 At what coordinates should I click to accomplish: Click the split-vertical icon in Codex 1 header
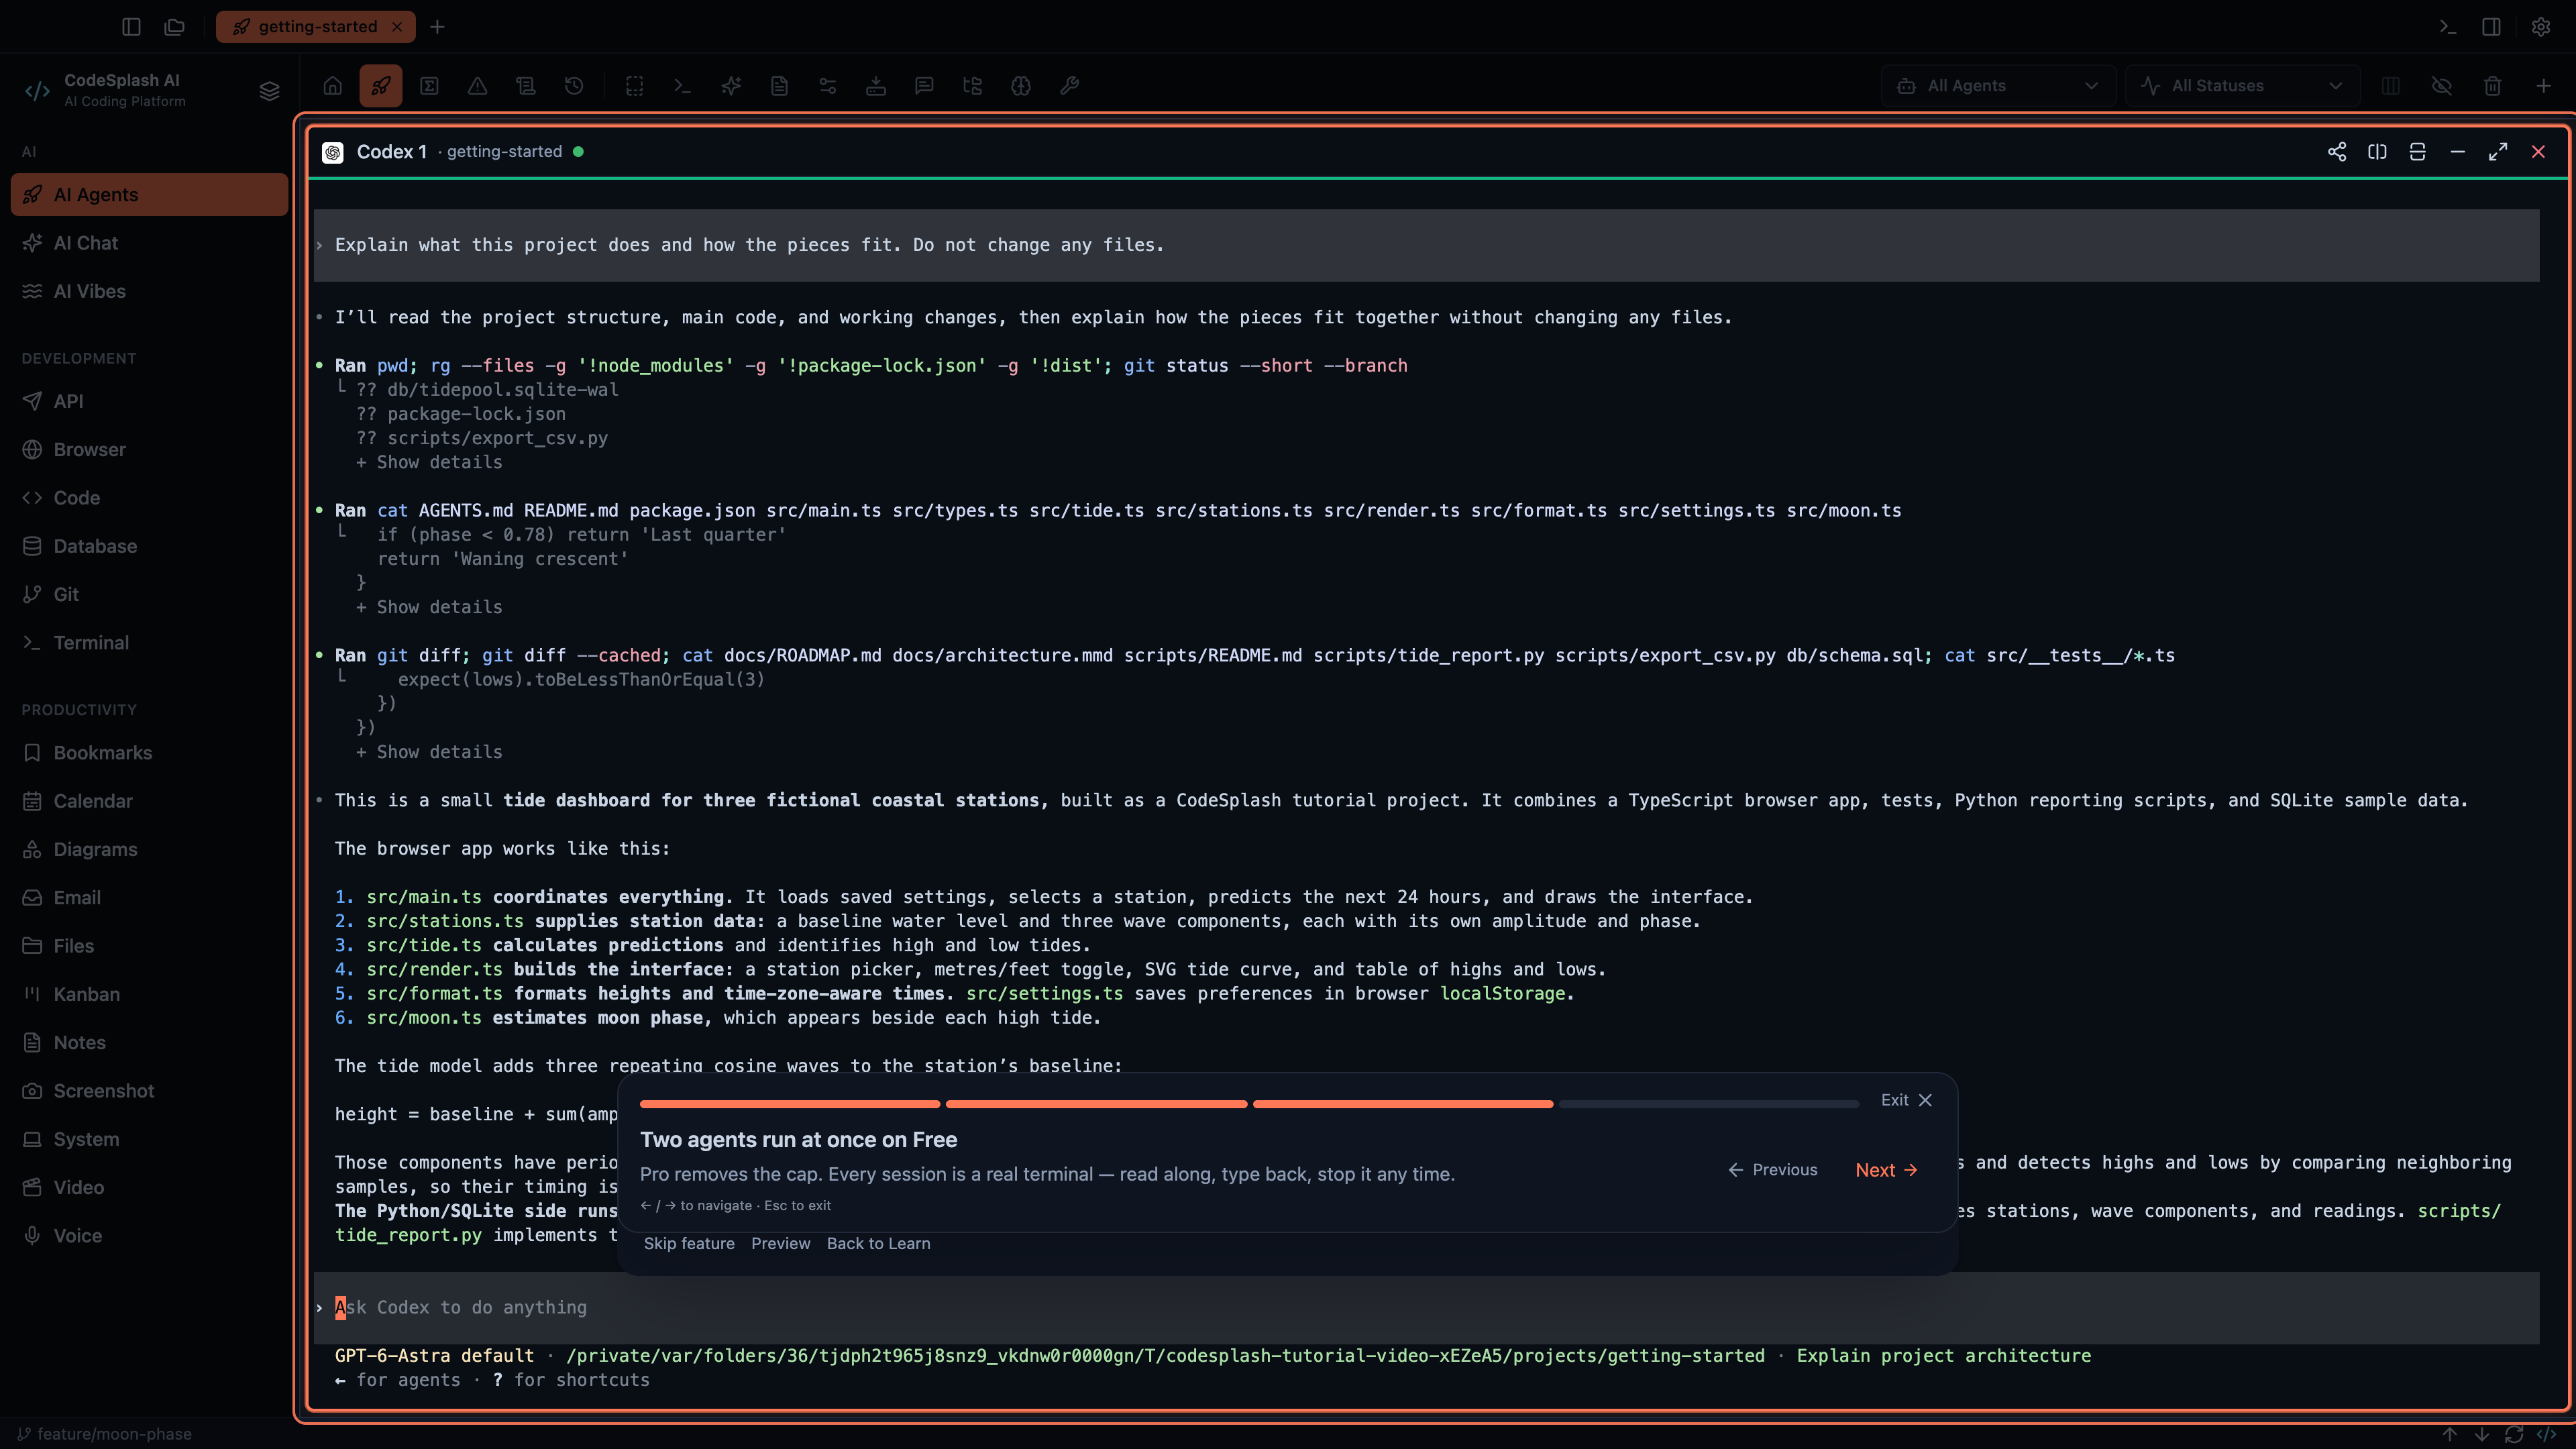point(2418,152)
